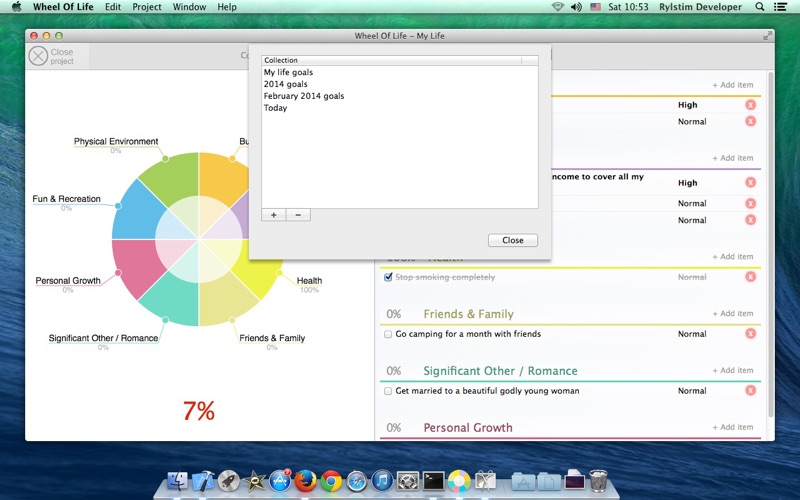This screenshot has width=800, height=500.
Task: Launch Google Chrome from the dock
Action: tap(331, 481)
